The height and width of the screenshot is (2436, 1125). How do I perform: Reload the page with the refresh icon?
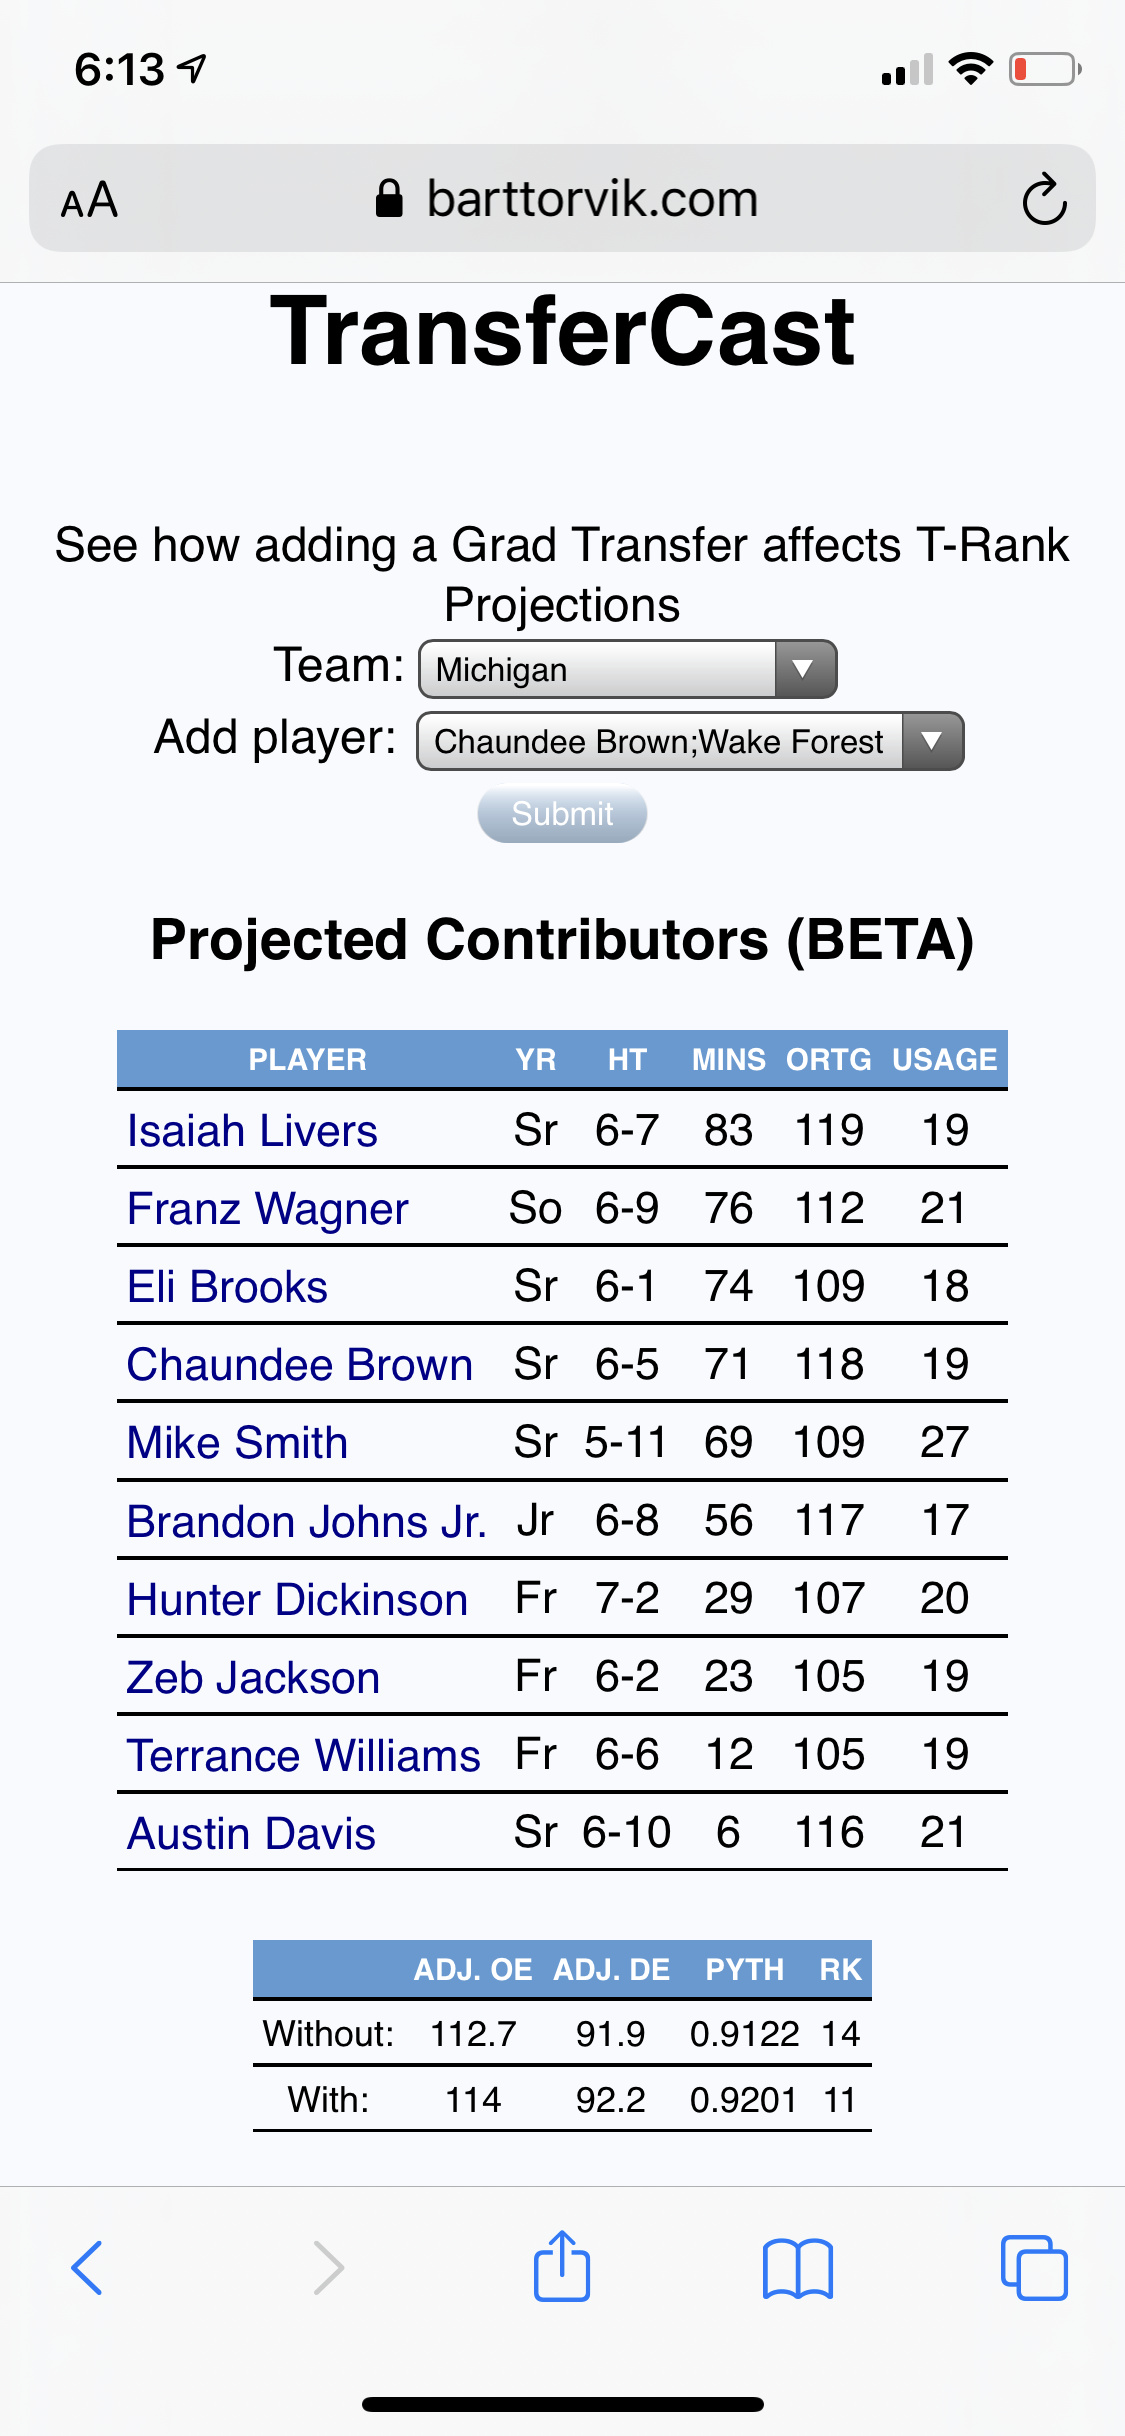(x=1044, y=199)
